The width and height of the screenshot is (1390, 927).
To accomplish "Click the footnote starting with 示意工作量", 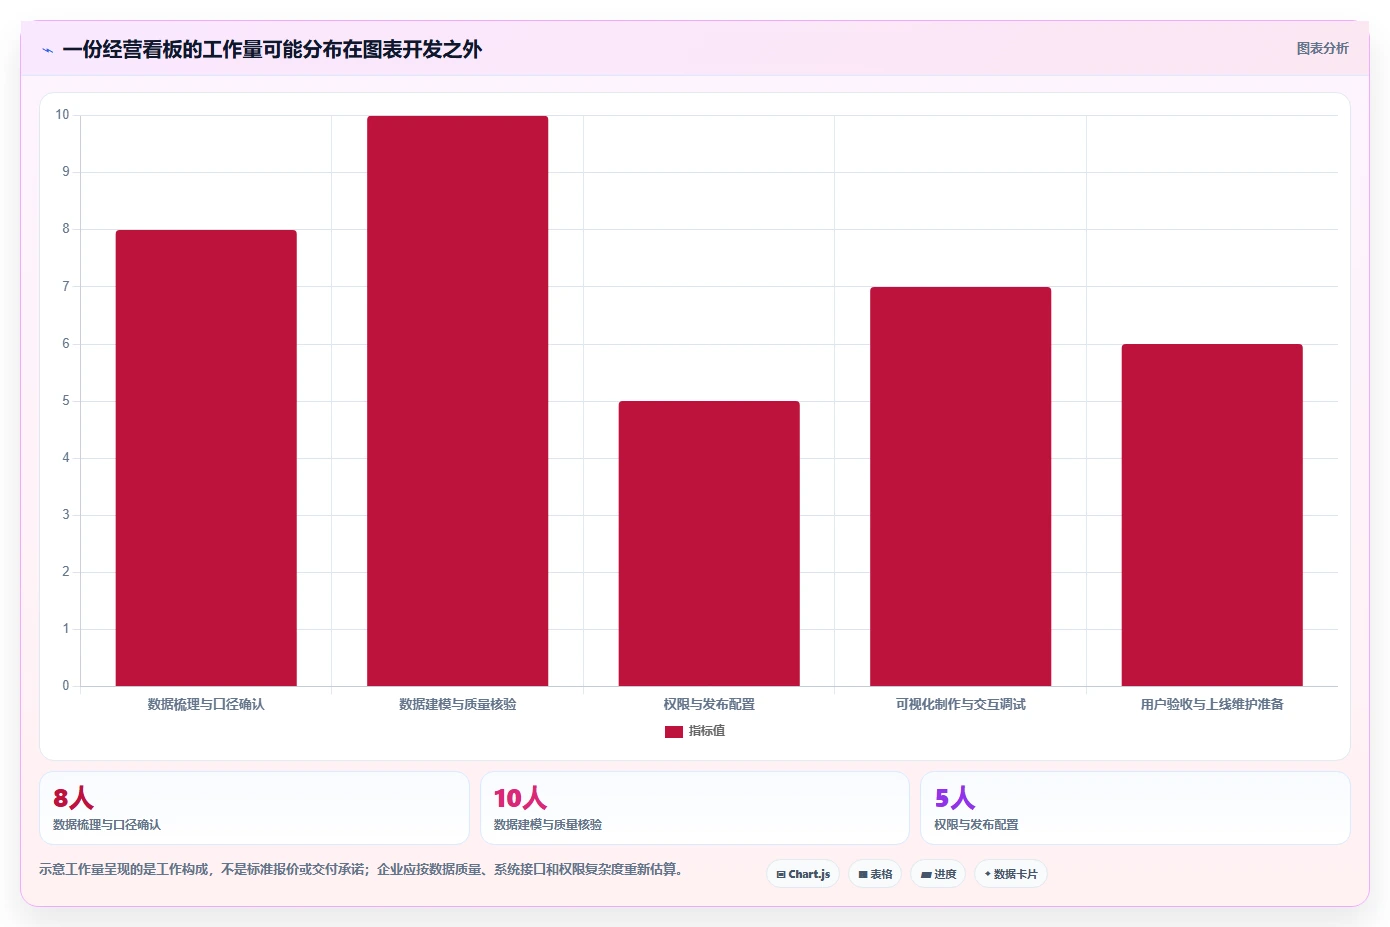I will pos(364,869).
